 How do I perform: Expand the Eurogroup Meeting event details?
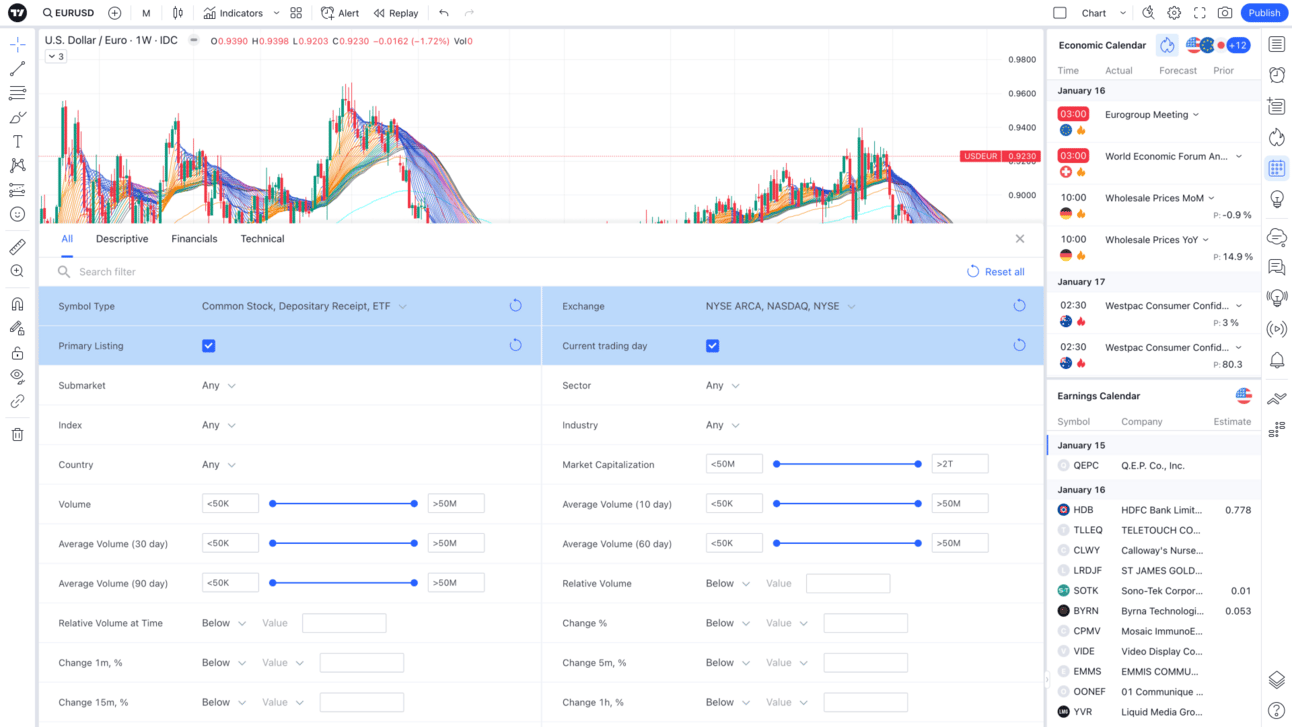coord(1196,115)
